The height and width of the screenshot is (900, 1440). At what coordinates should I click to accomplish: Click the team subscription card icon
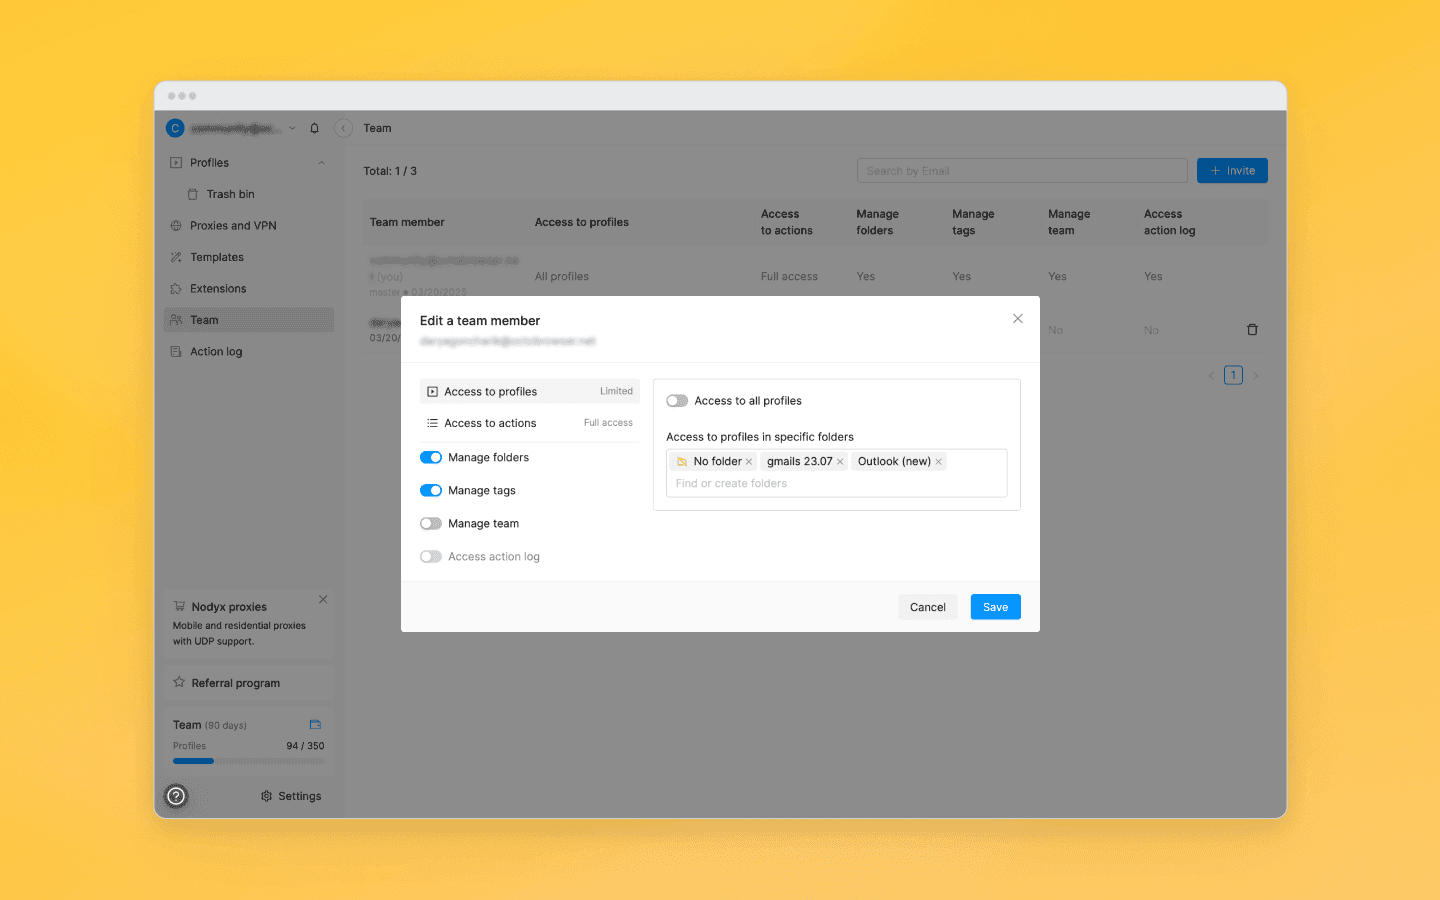315,725
